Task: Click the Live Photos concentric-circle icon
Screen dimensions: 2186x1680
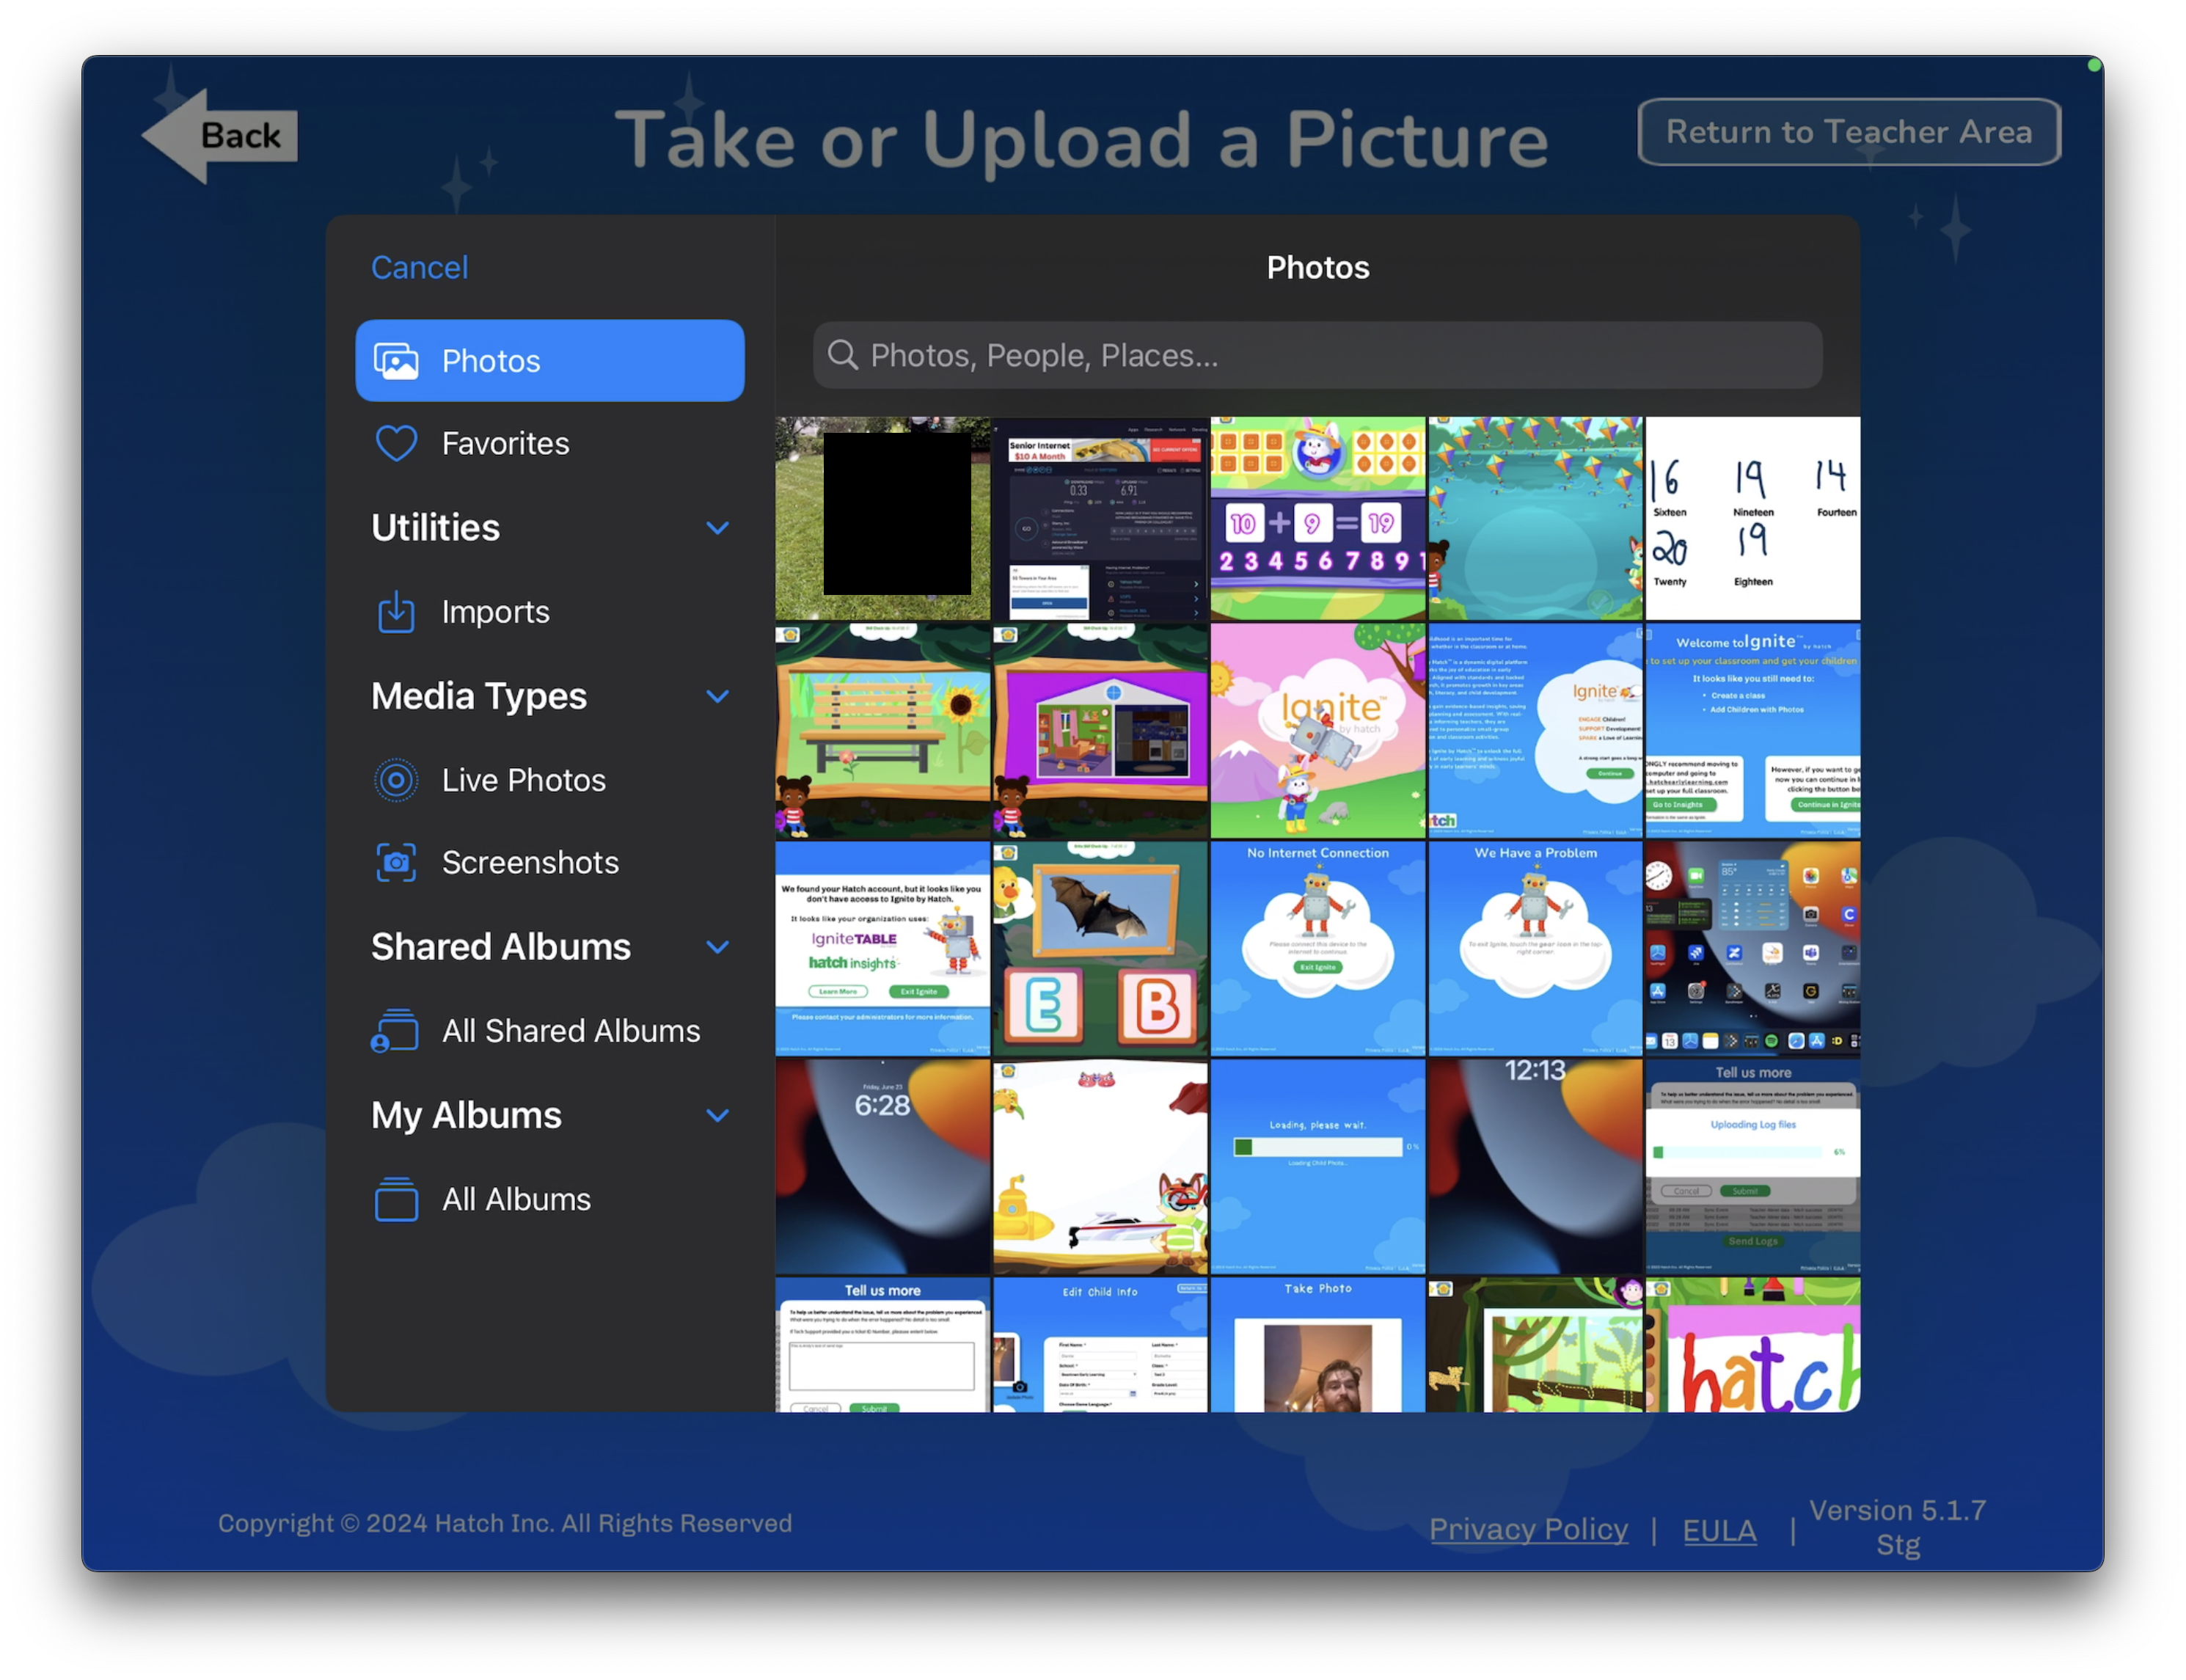Action: click(396, 780)
